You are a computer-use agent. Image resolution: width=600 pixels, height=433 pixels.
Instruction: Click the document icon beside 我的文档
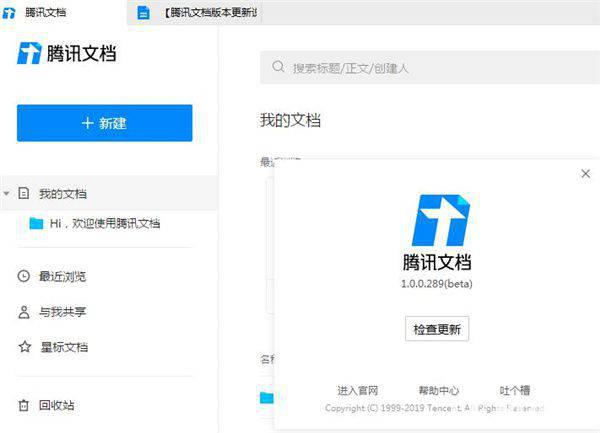pyautogui.click(x=24, y=193)
